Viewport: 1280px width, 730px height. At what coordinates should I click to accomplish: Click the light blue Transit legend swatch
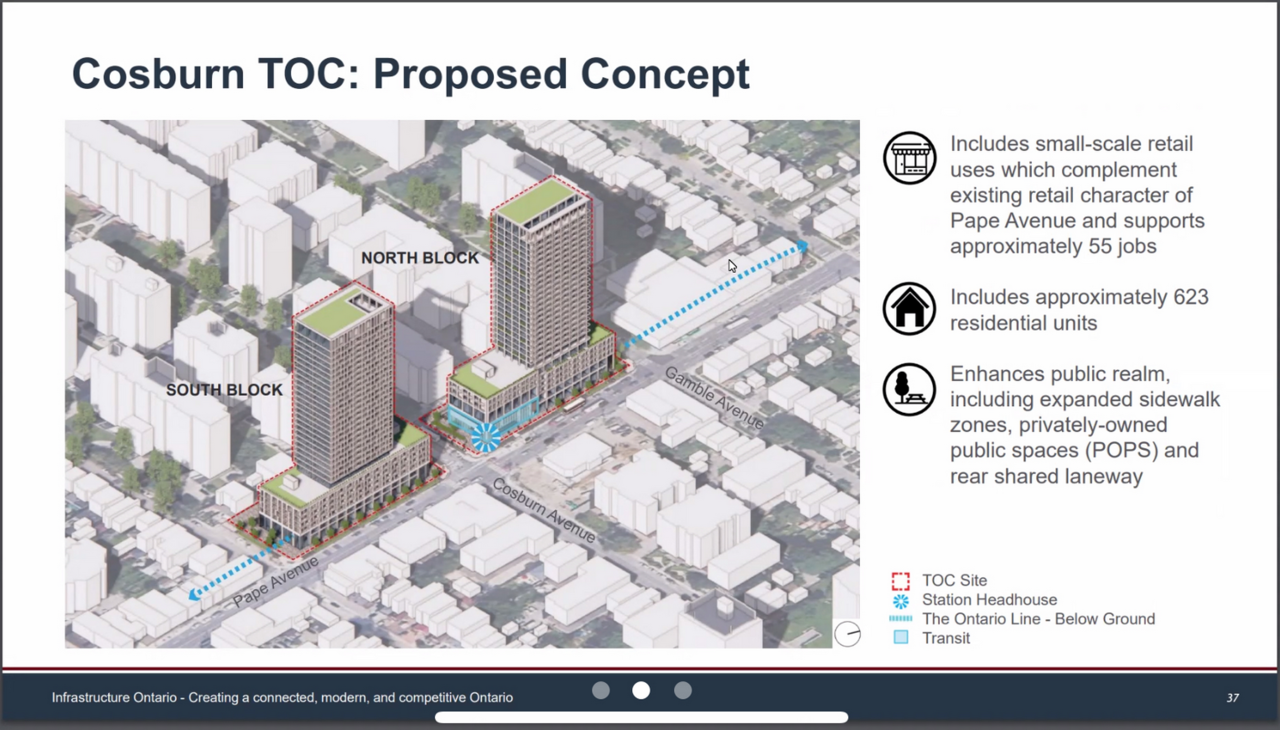click(901, 638)
